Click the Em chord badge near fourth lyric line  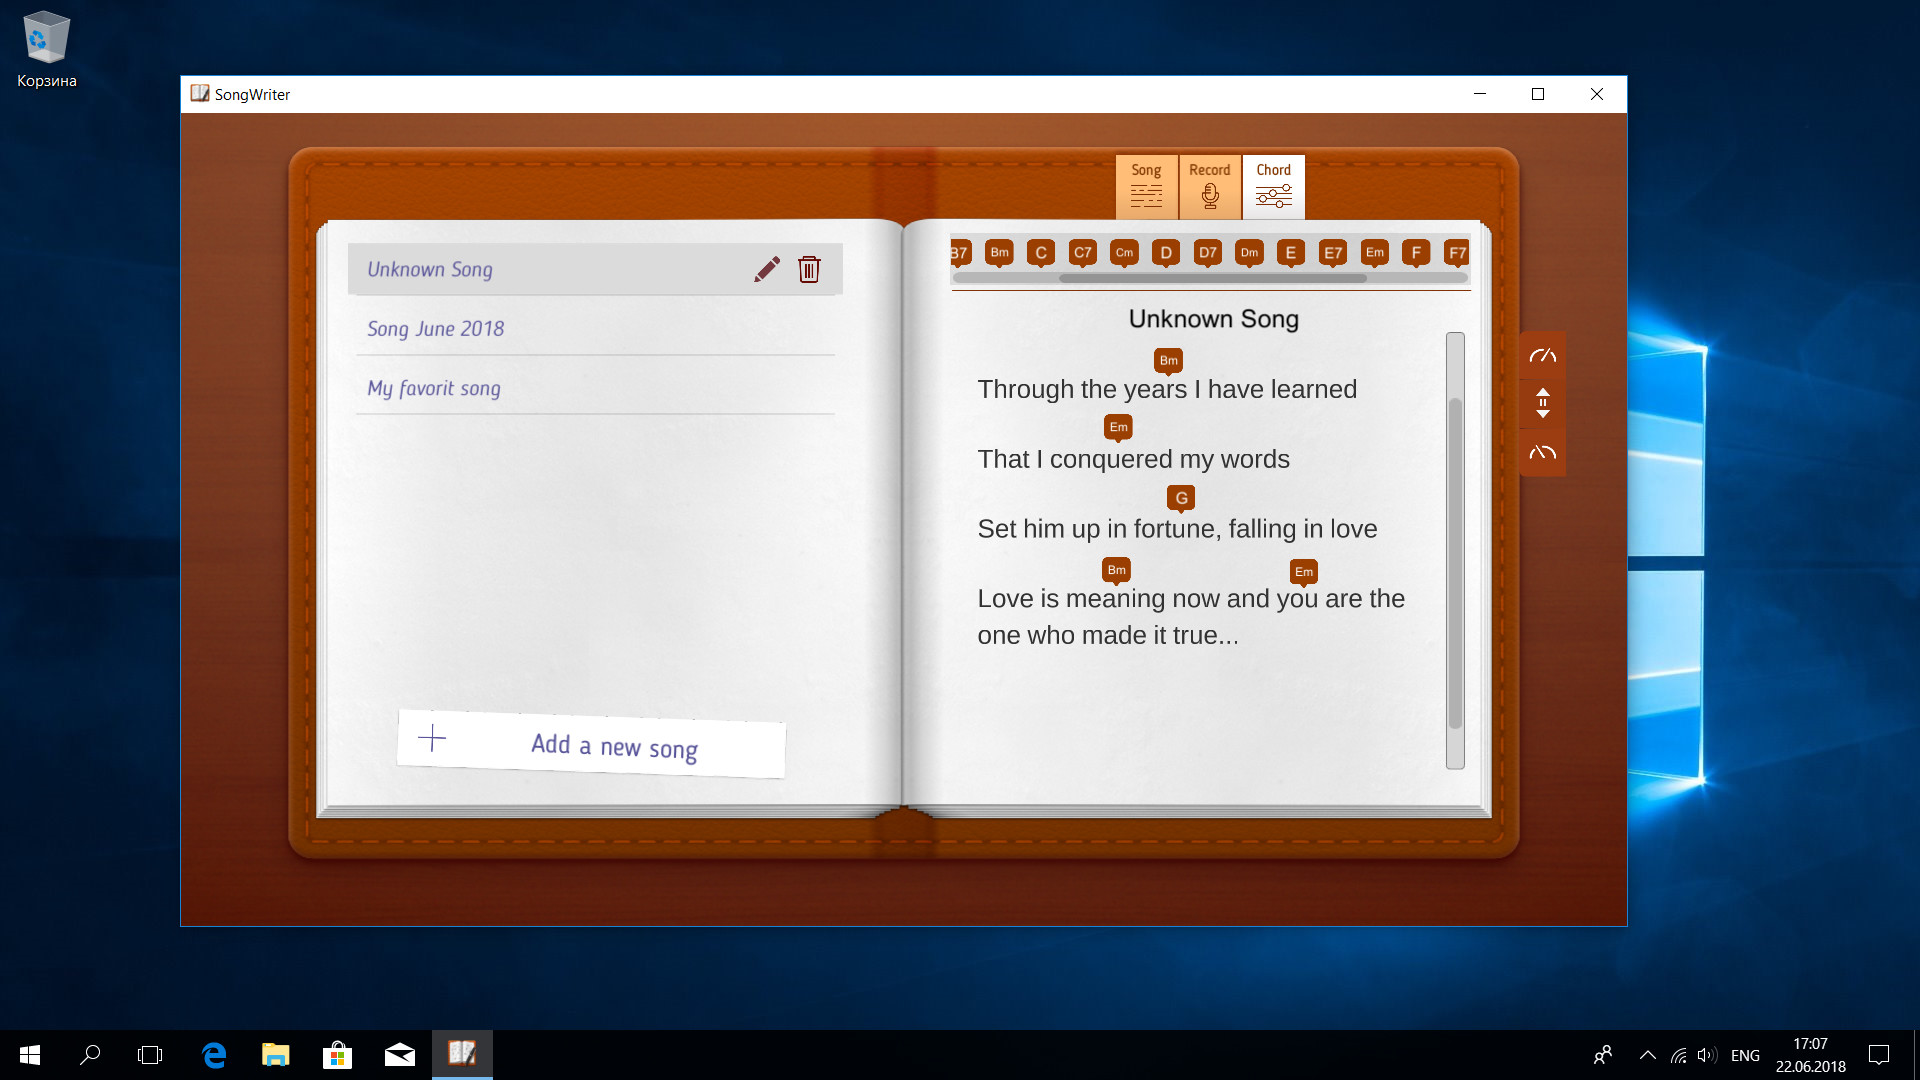pos(1303,572)
